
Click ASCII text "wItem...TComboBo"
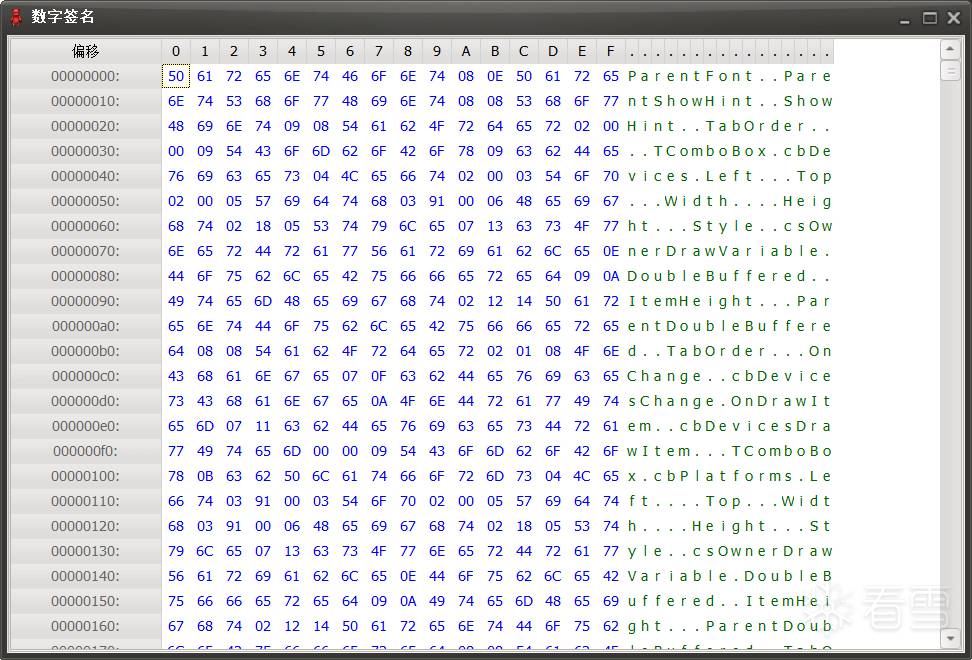tap(729, 451)
